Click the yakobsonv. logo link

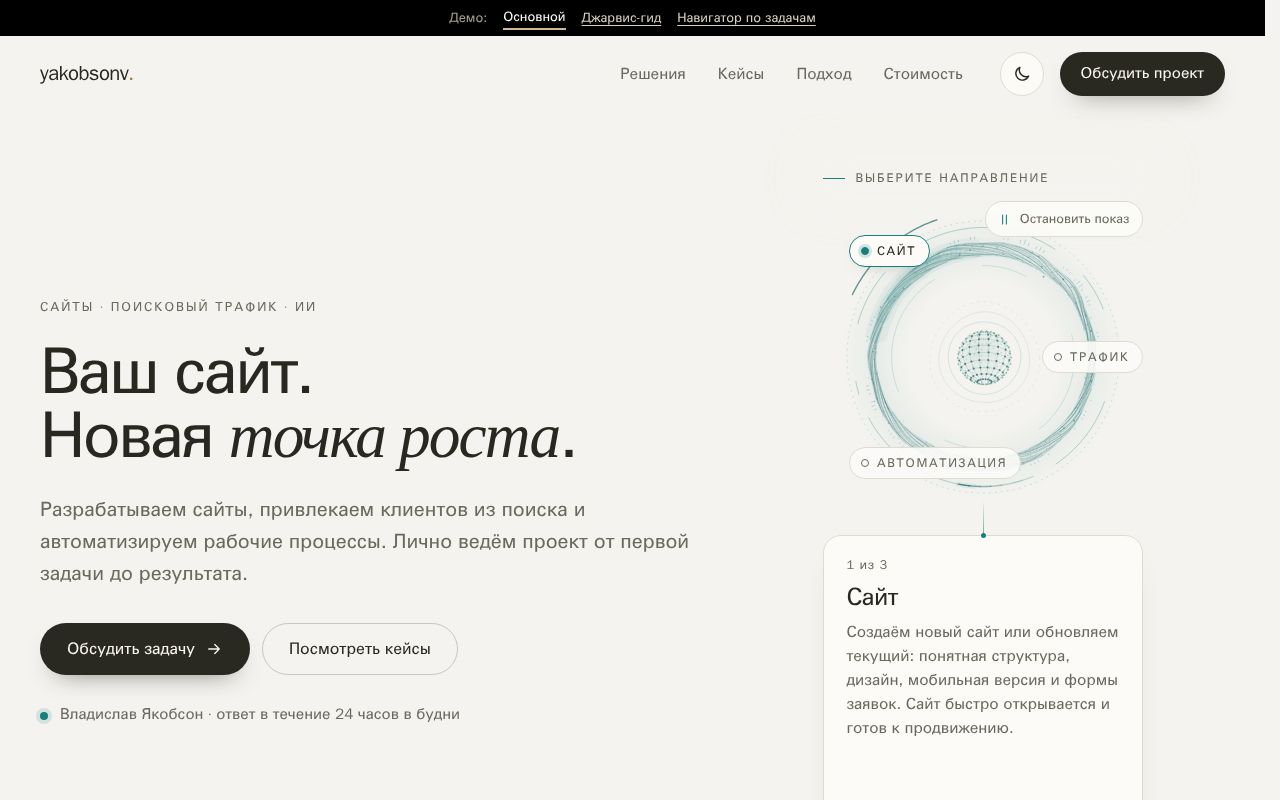coord(87,74)
